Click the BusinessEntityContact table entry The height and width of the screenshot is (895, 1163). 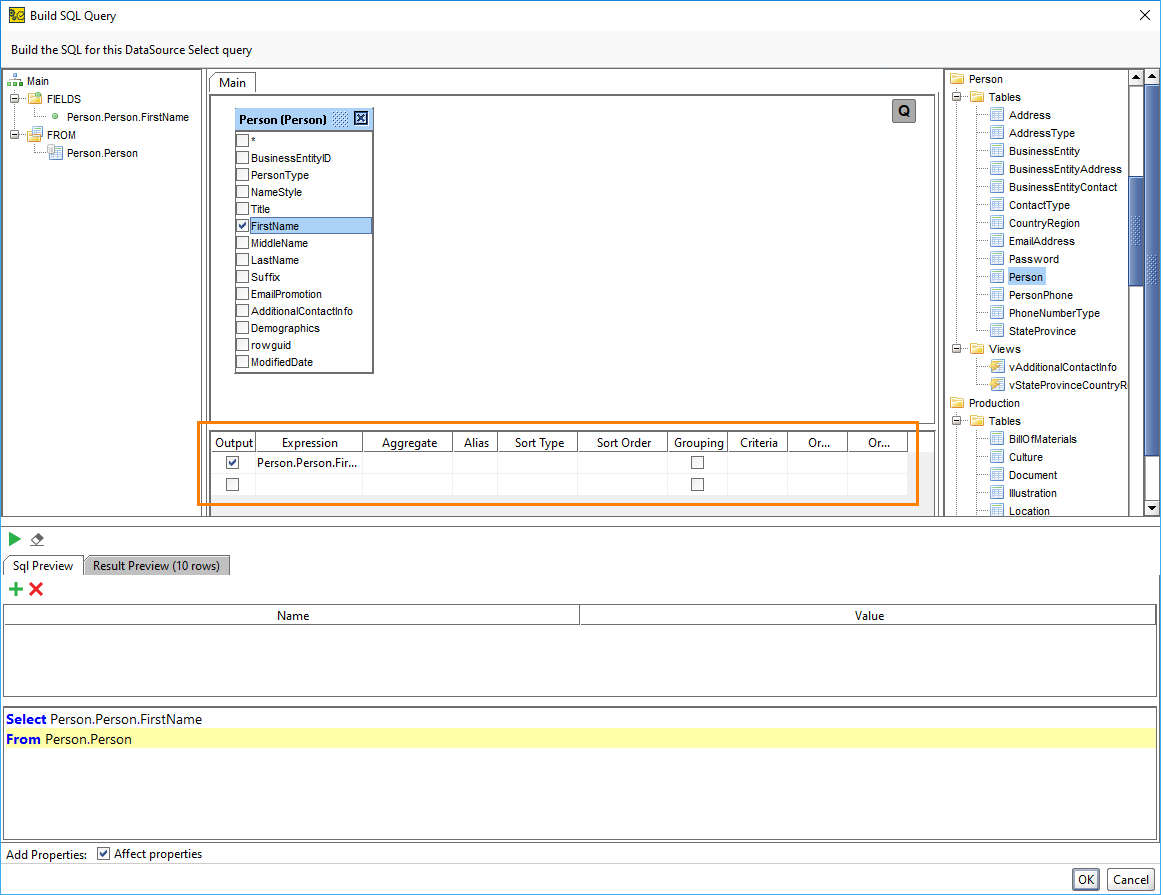1063,187
